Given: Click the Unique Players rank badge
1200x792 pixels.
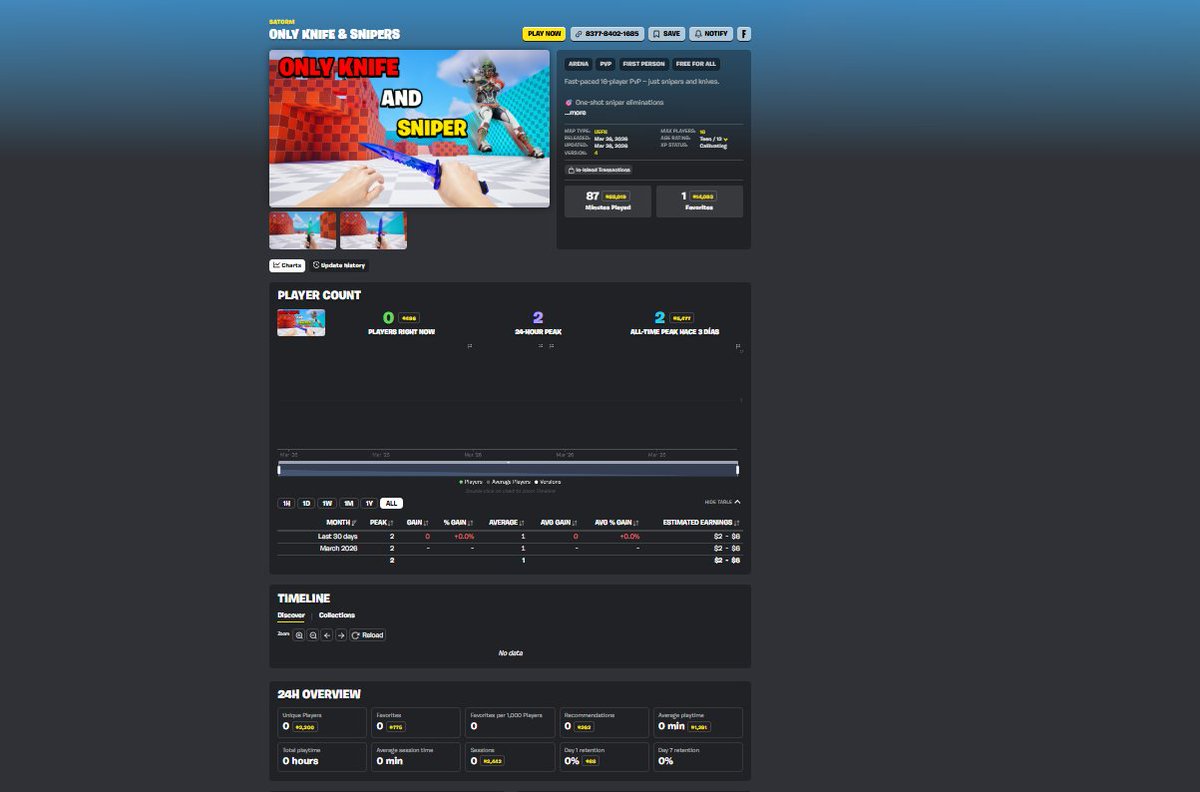Looking at the screenshot, I should 305,727.
